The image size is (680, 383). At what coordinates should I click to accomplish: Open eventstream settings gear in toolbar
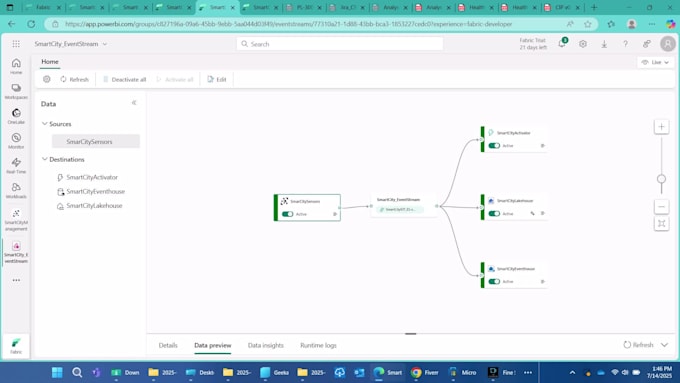click(x=46, y=79)
